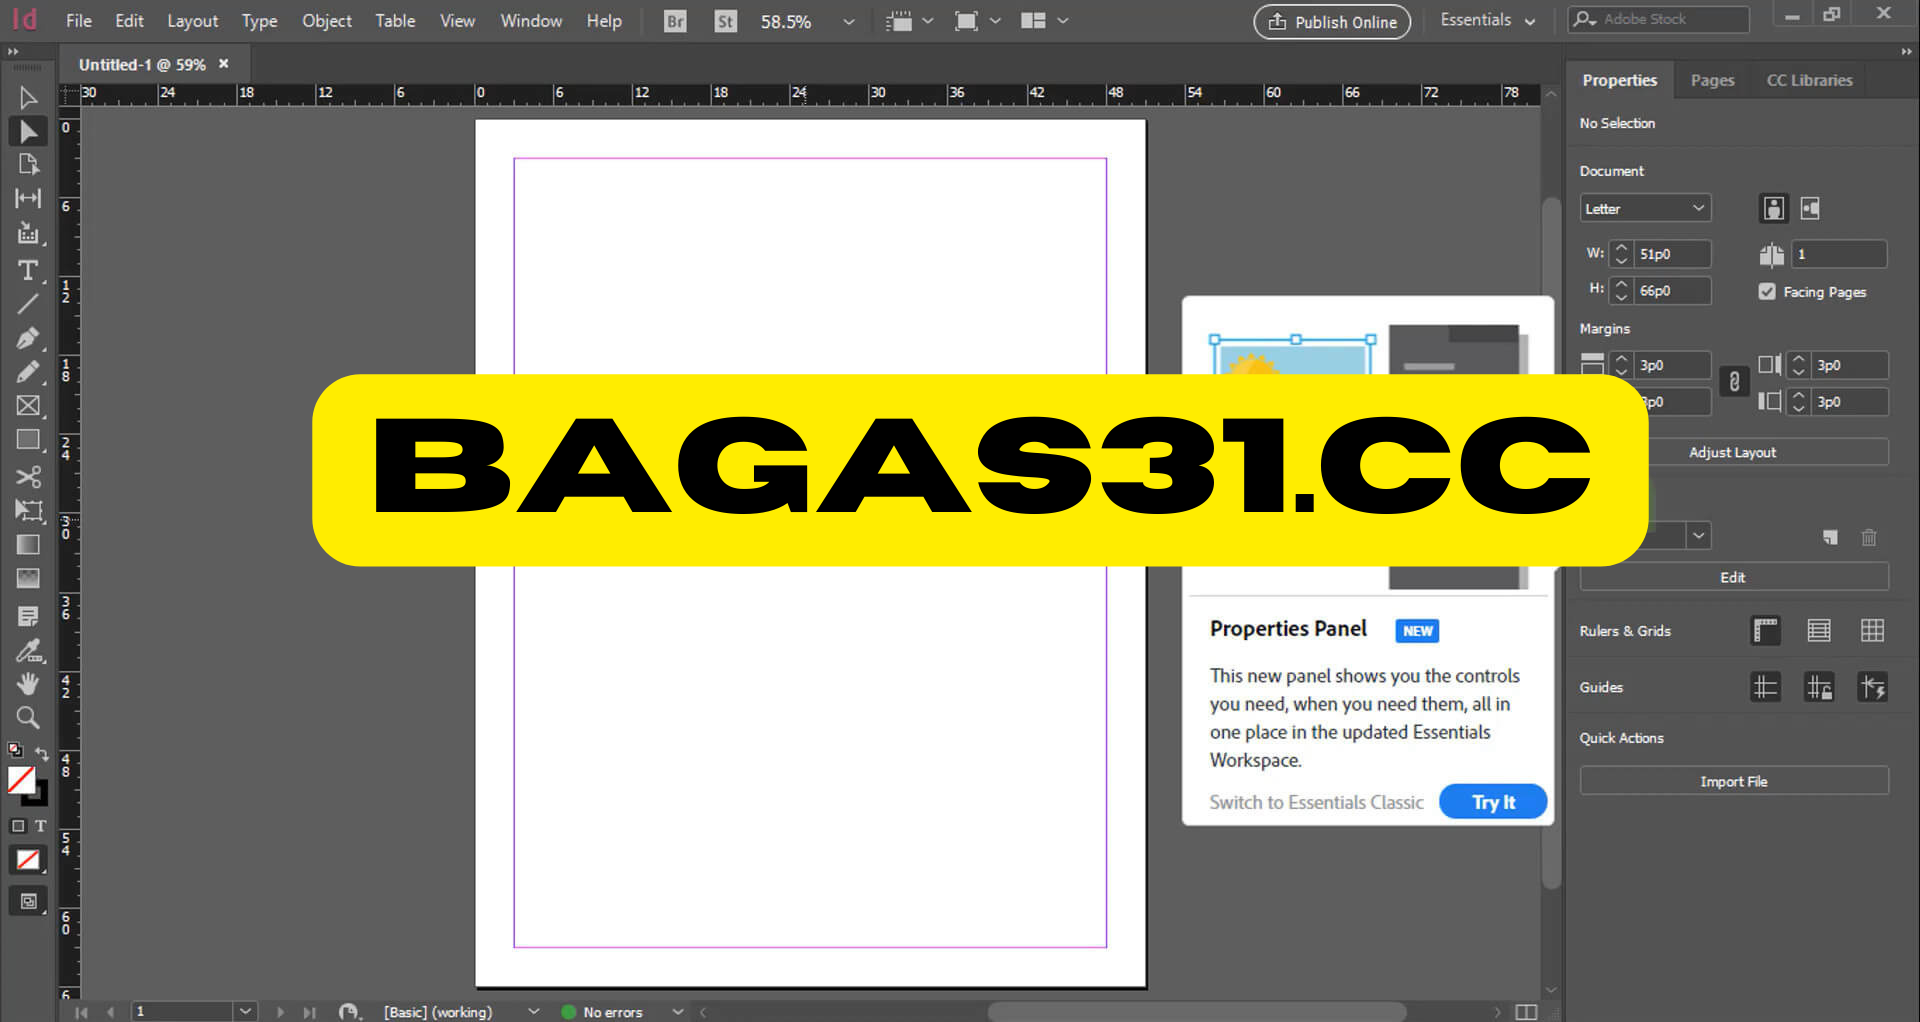Select the Pen tool

[x=27, y=338]
